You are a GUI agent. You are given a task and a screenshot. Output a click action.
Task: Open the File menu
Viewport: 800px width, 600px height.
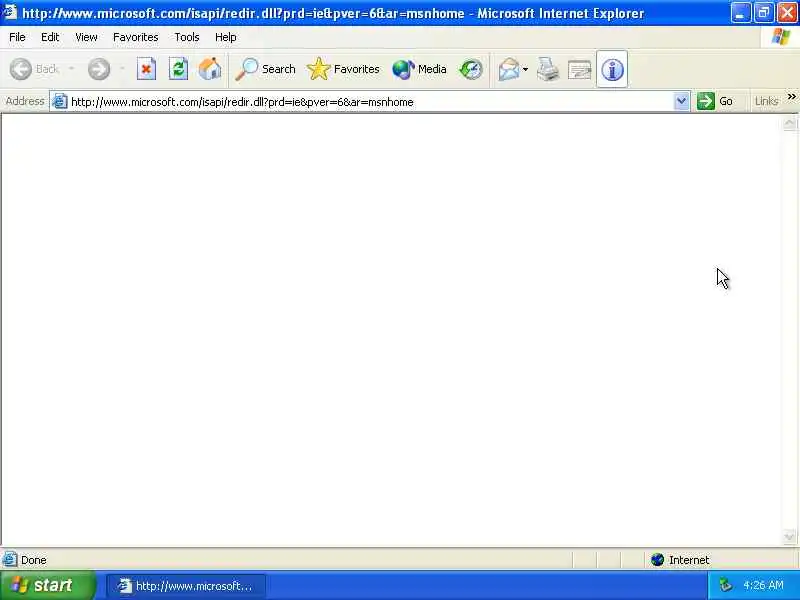[x=17, y=37]
